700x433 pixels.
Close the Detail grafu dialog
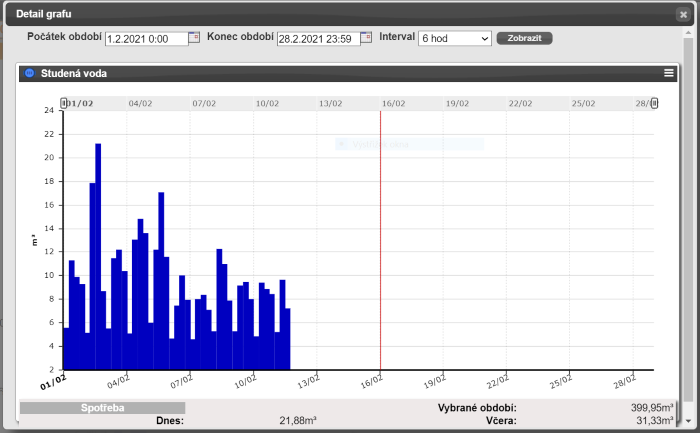(683, 14)
